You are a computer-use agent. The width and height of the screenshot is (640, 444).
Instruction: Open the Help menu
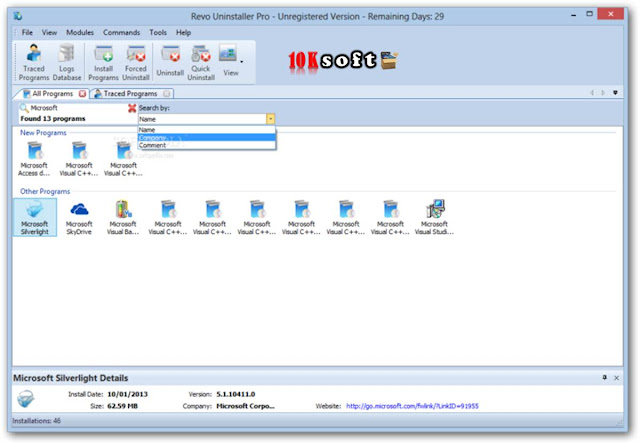(x=183, y=32)
